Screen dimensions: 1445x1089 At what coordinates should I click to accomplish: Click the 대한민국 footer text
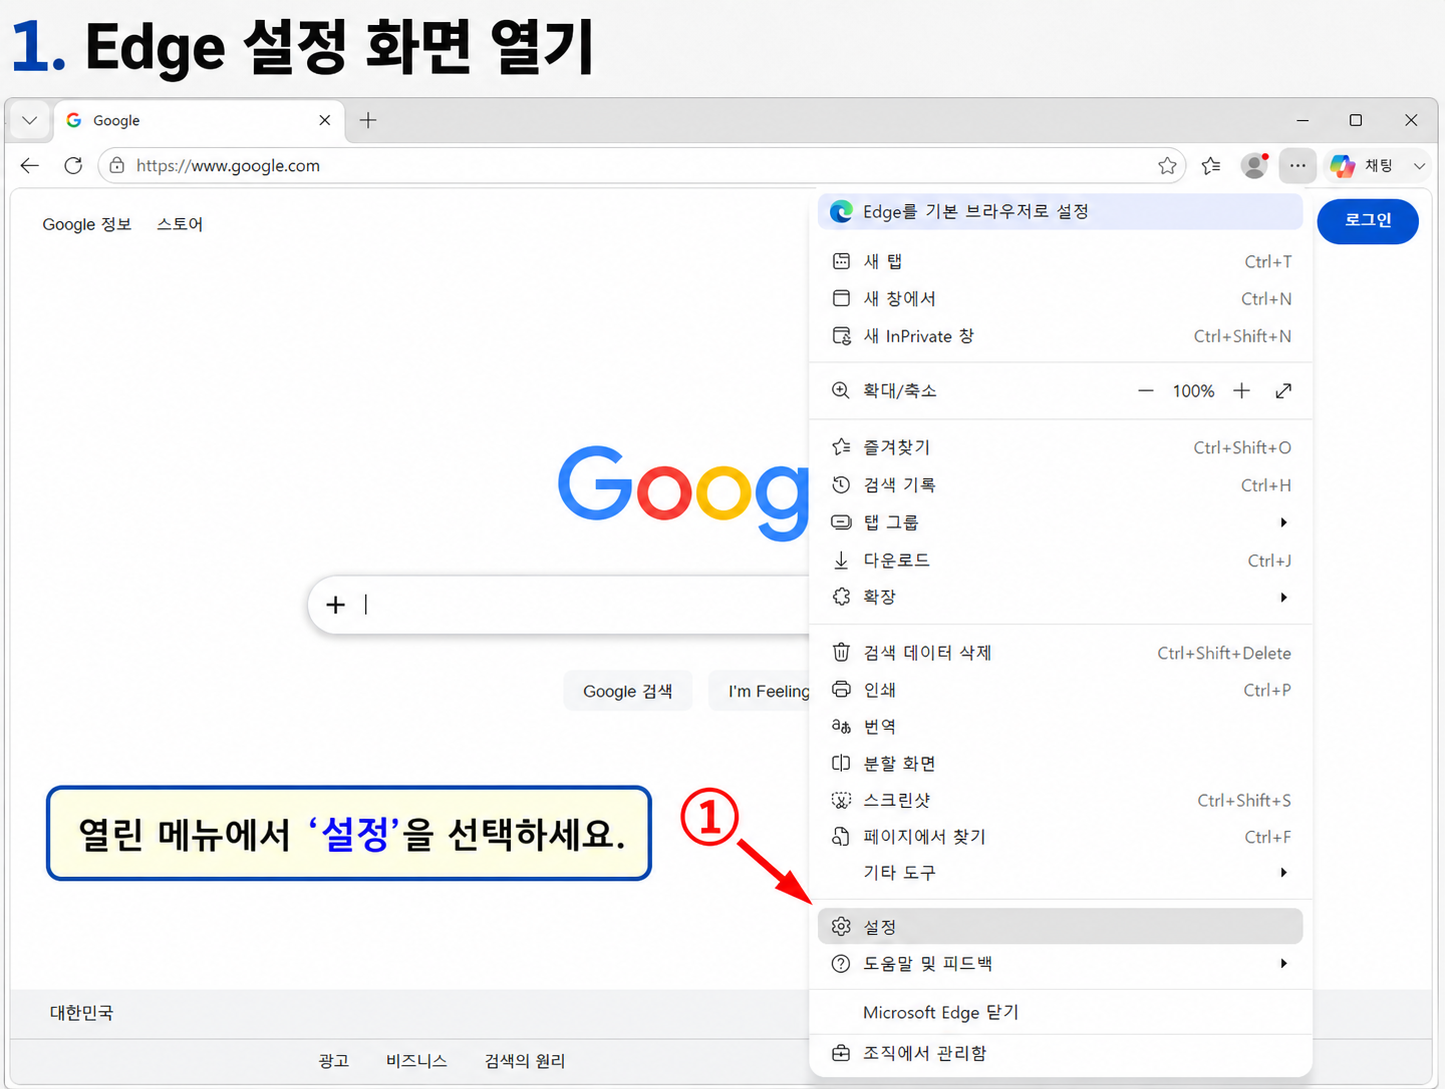point(82,1013)
